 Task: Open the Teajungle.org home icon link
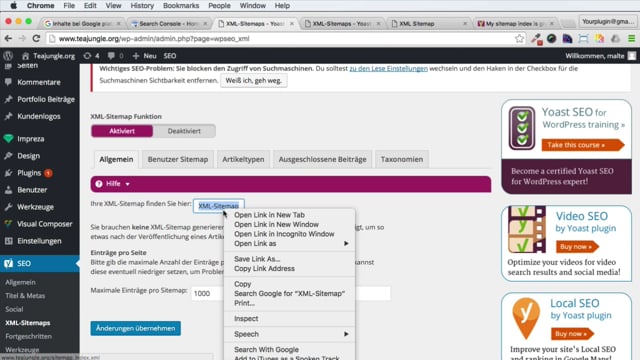pyautogui.click(x=25, y=56)
